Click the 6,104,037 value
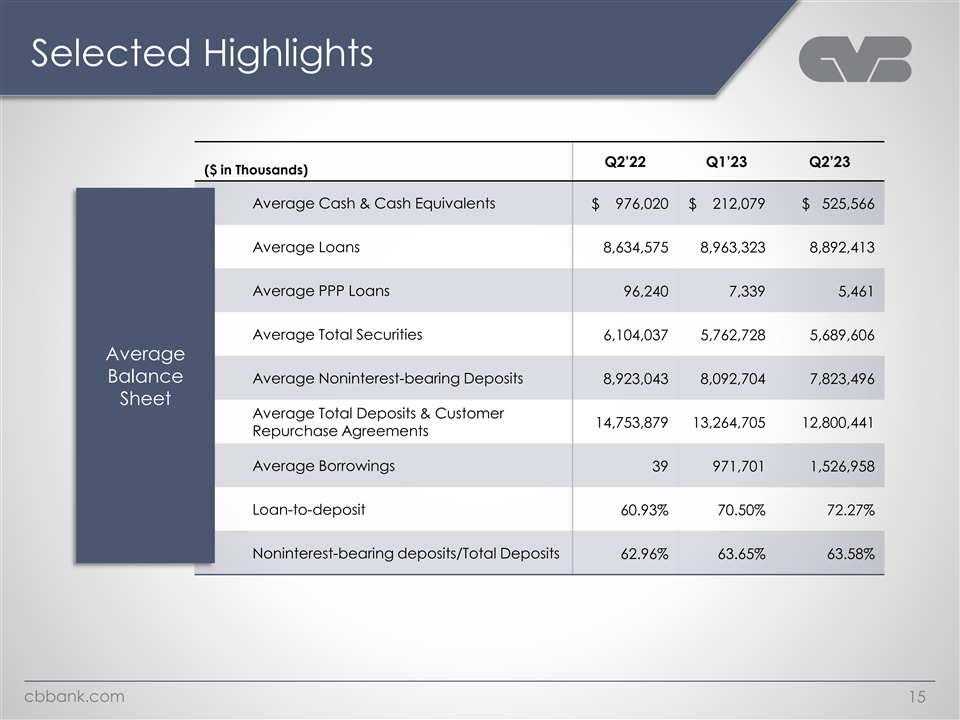960x720 pixels. coord(636,335)
